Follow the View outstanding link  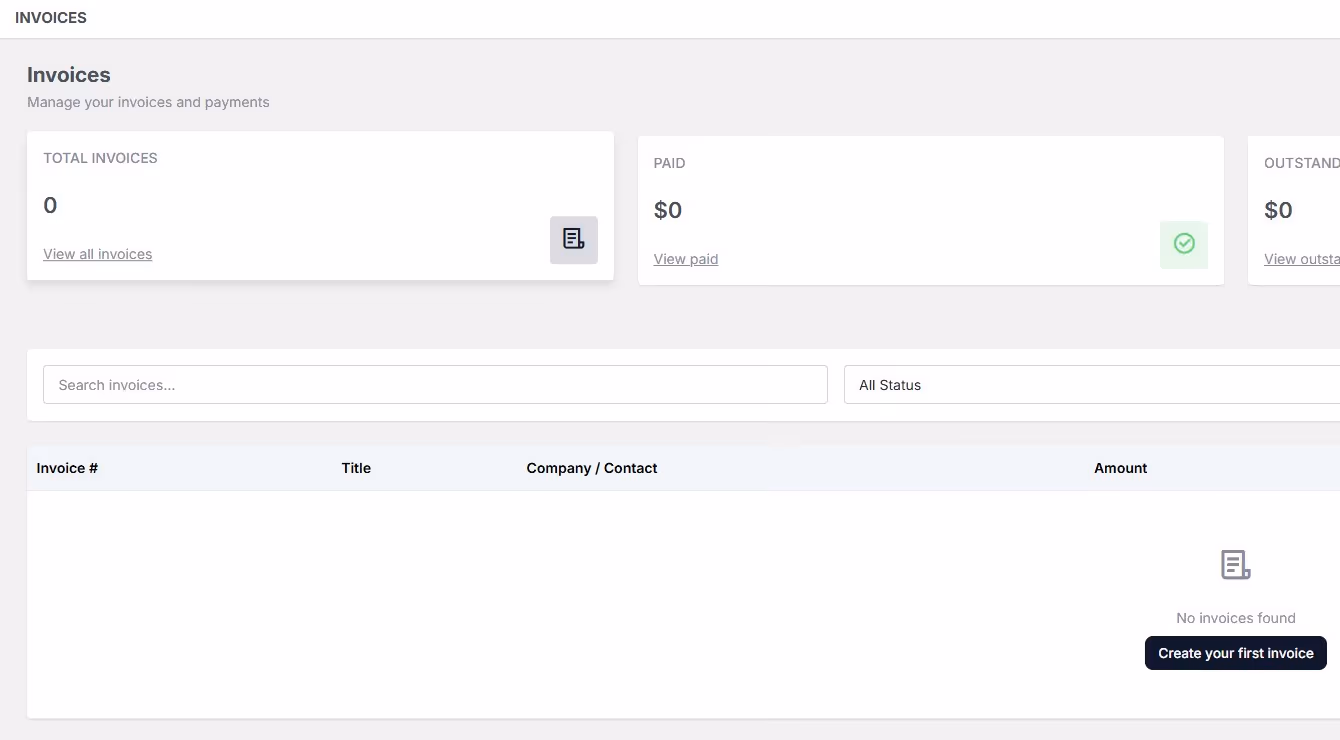(x=1301, y=259)
